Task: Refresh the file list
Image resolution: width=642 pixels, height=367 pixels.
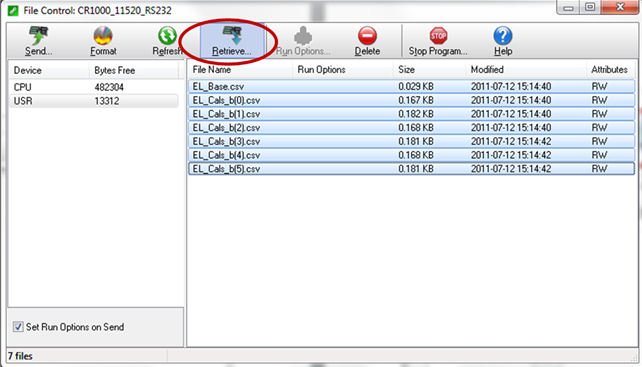Action: click(x=167, y=41)
